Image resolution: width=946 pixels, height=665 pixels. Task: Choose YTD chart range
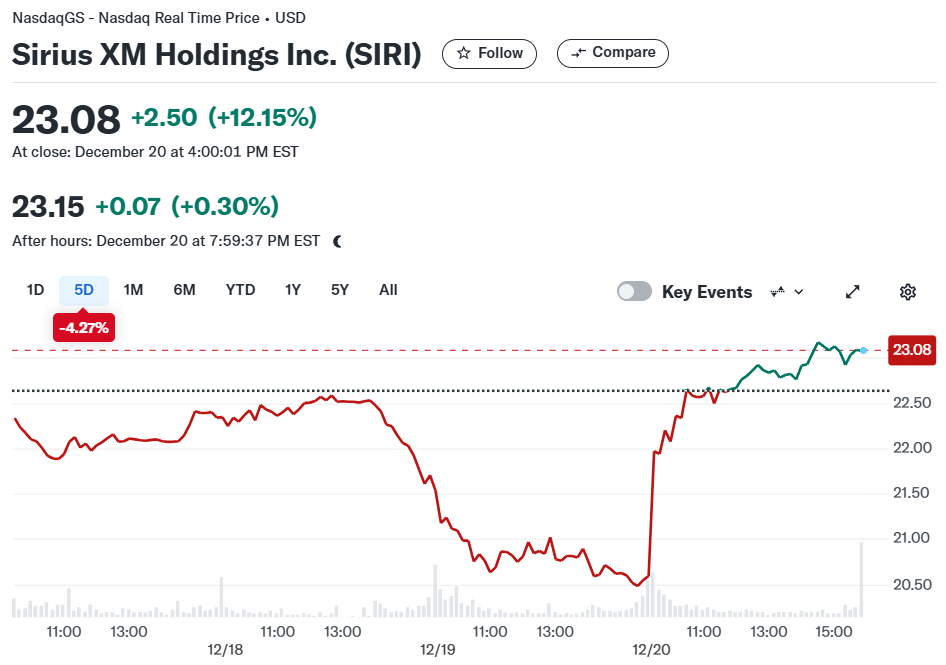coord(240,290)
